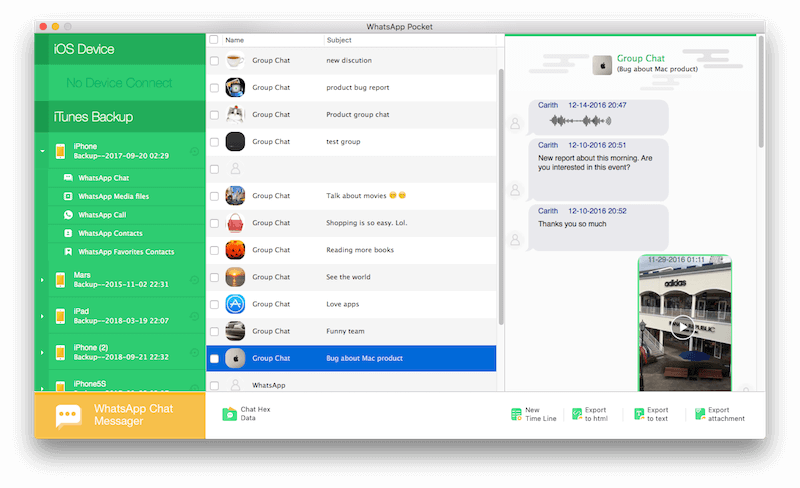
Task: Click the Export attachment label
Action: [x=726, y=414]
